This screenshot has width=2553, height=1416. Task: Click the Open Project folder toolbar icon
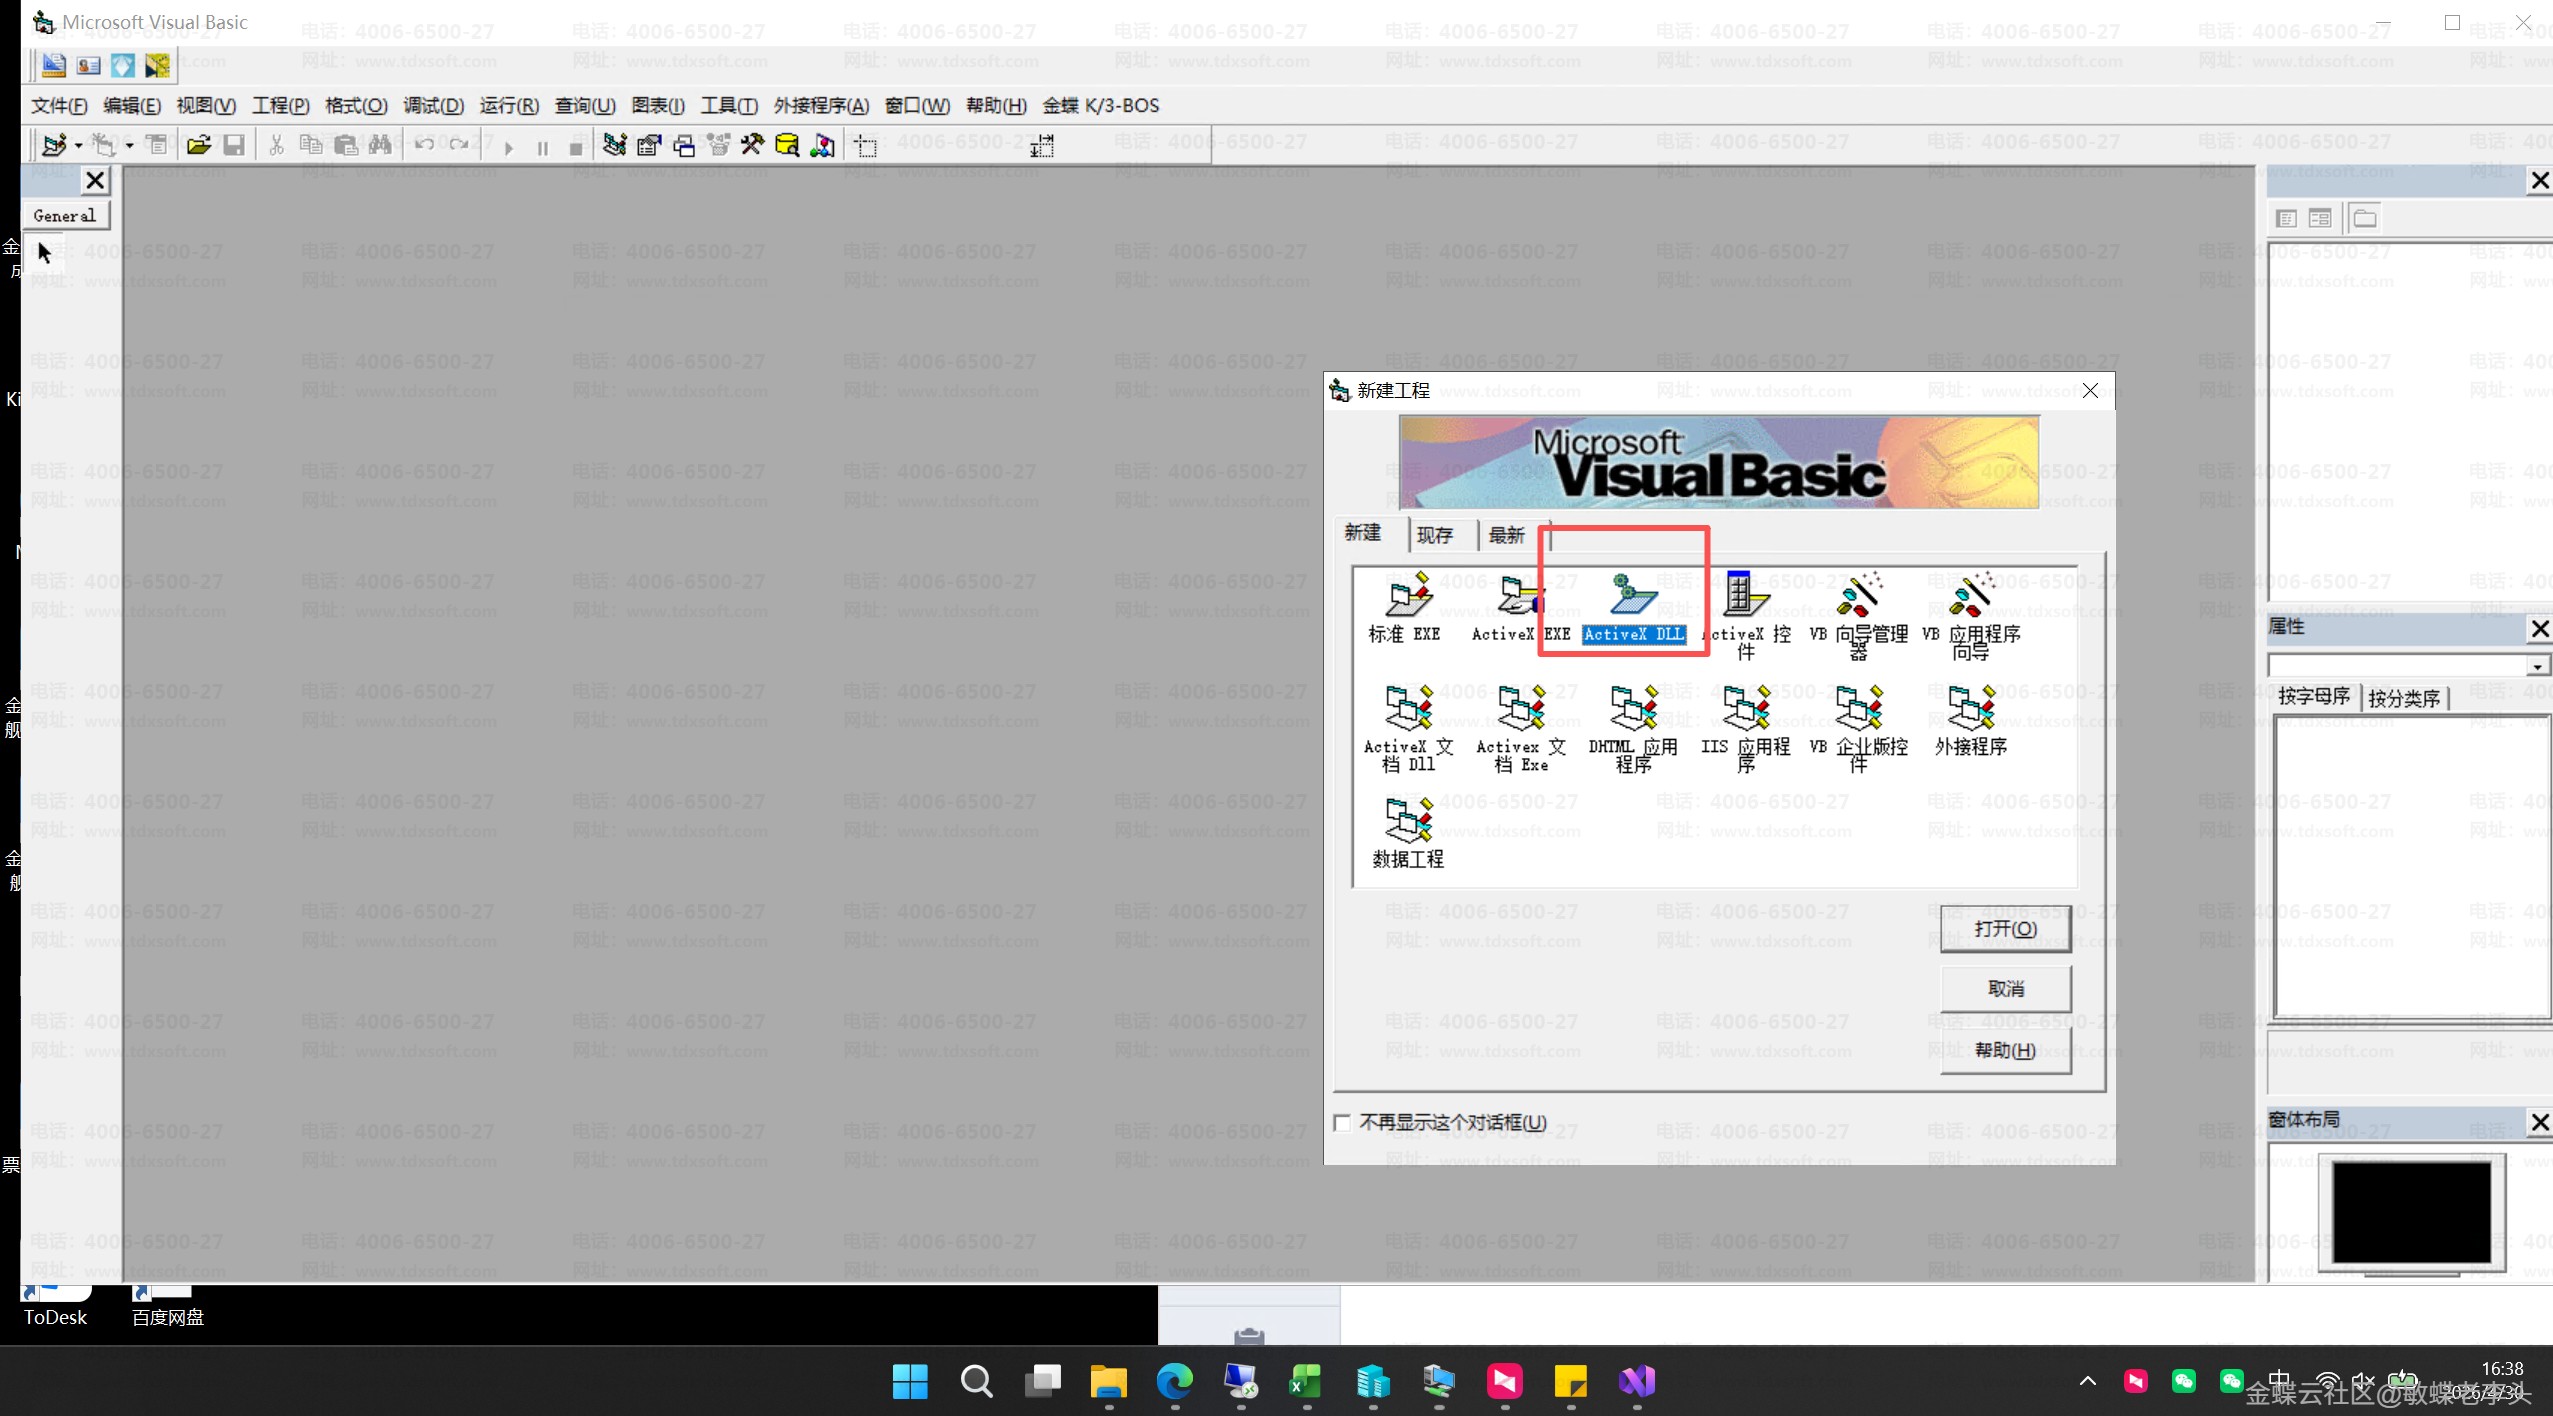coord(198,146)
